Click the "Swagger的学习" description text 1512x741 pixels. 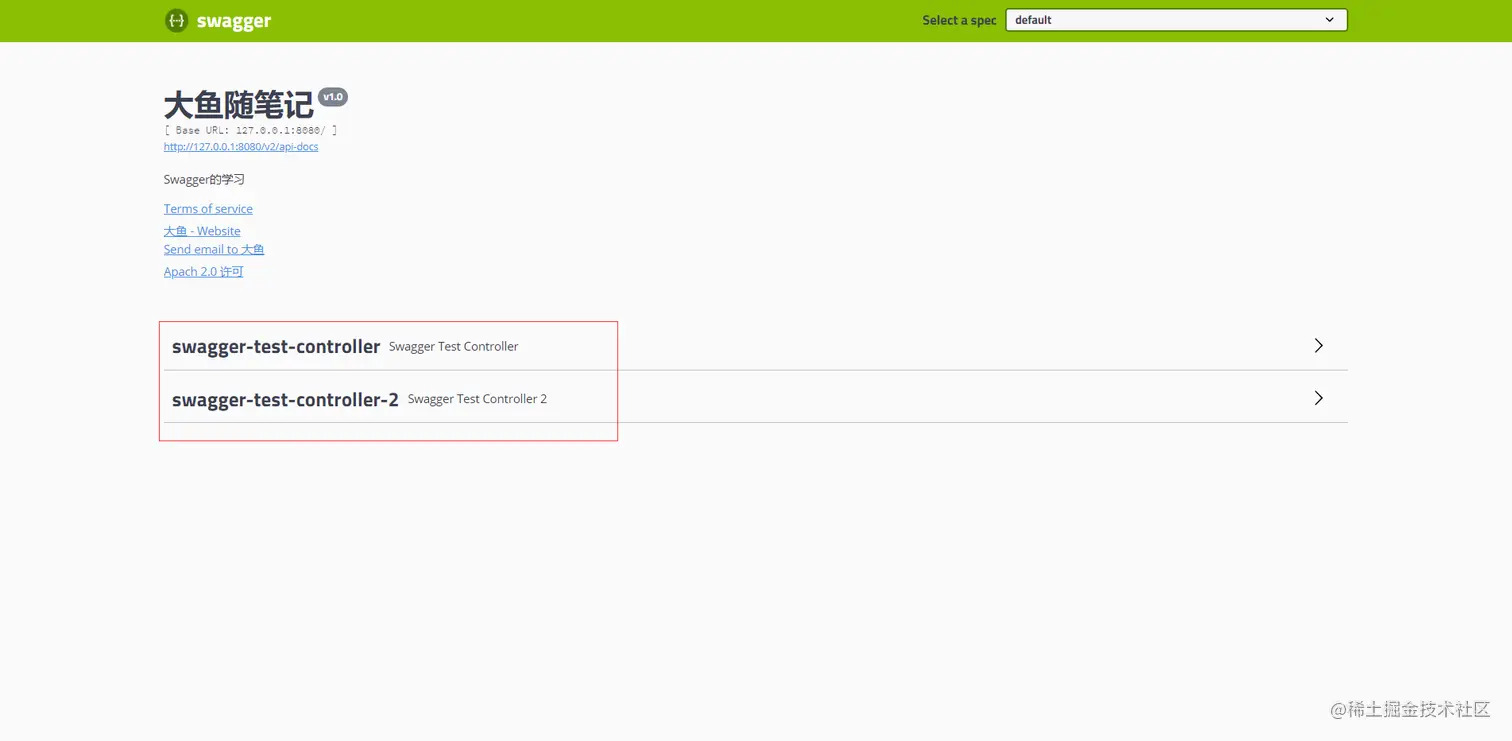coord(204,180)
